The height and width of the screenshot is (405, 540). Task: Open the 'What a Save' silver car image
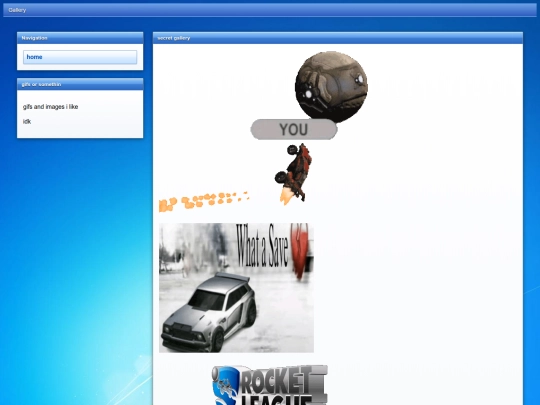coord(236,288)
